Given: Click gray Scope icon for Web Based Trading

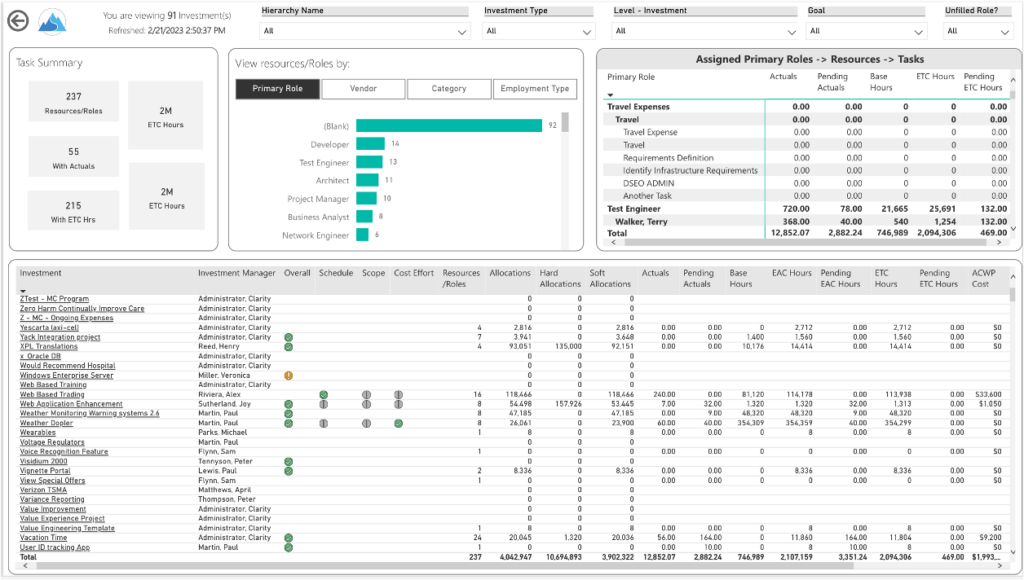Looking at the screenshot, I should point(366,395).
